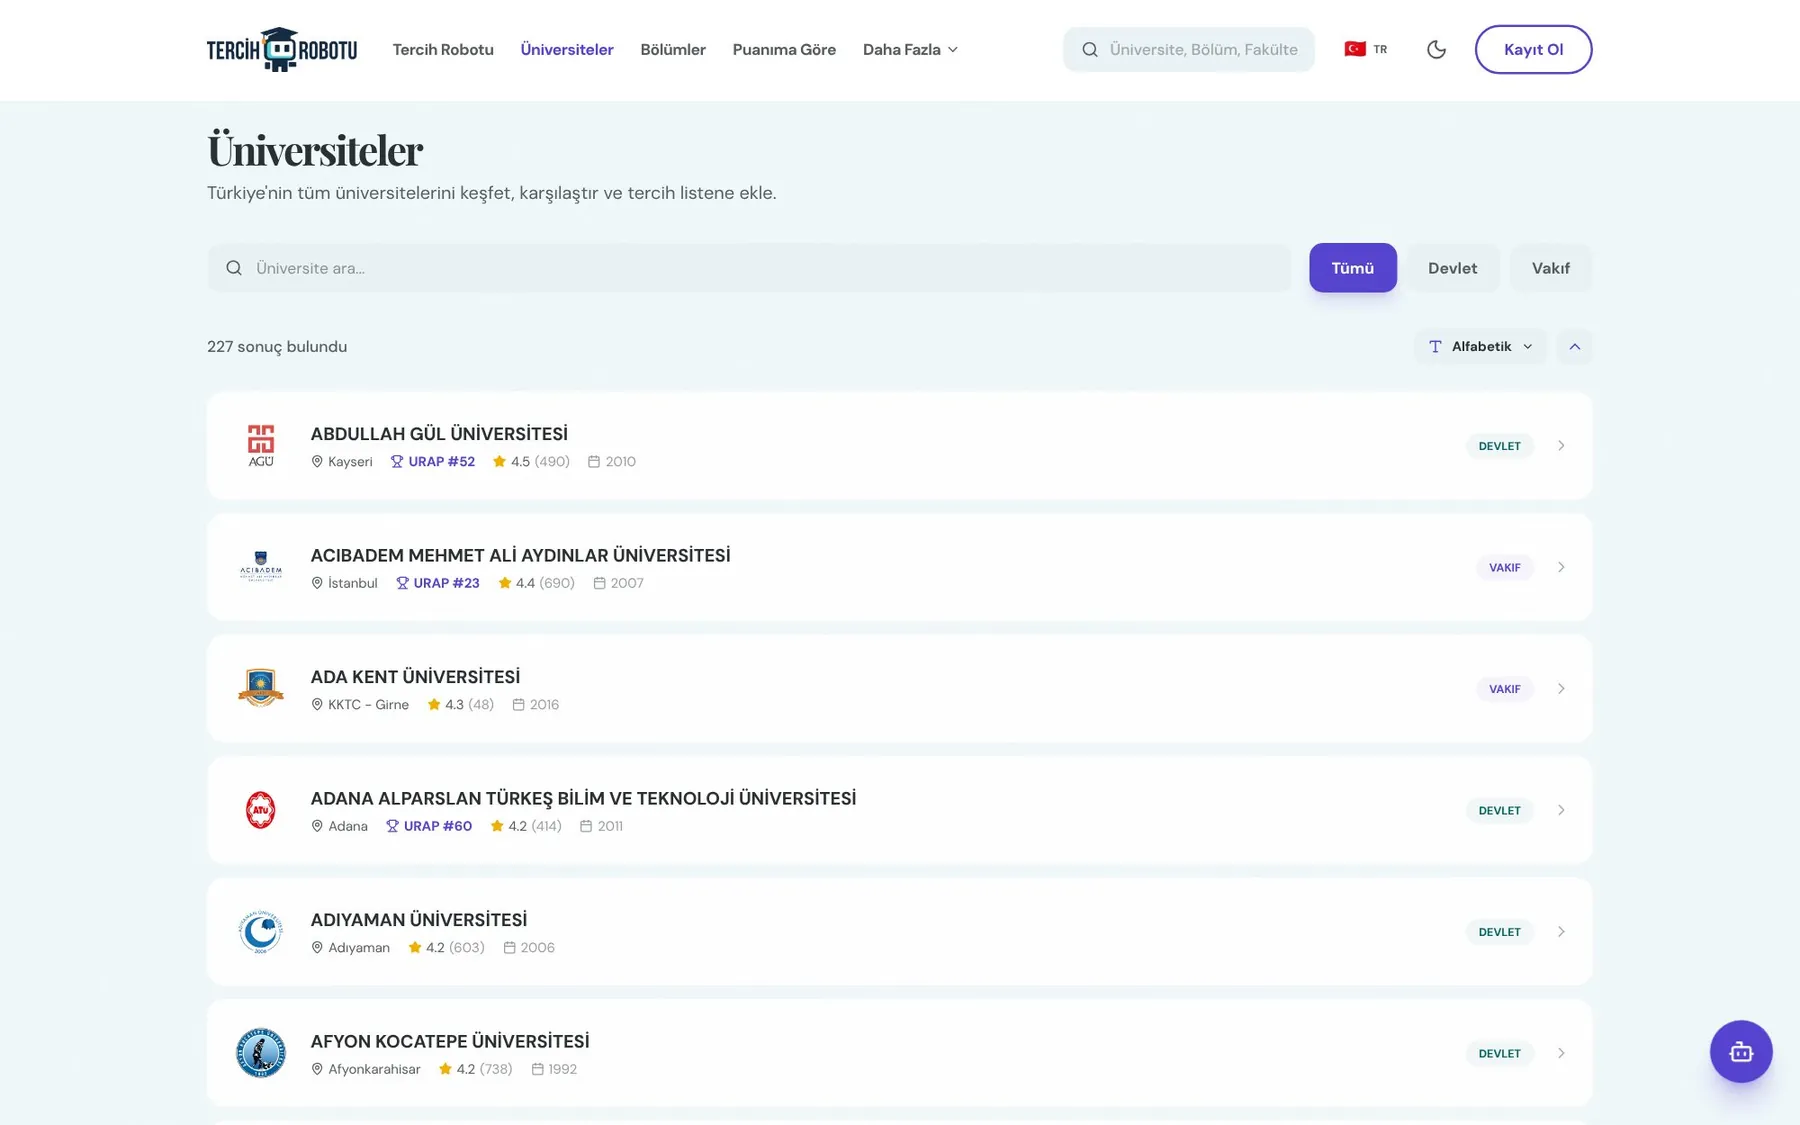Toggle sort direction arrow button
Screen dimensions: 1800x1125
pos(1574,346)
